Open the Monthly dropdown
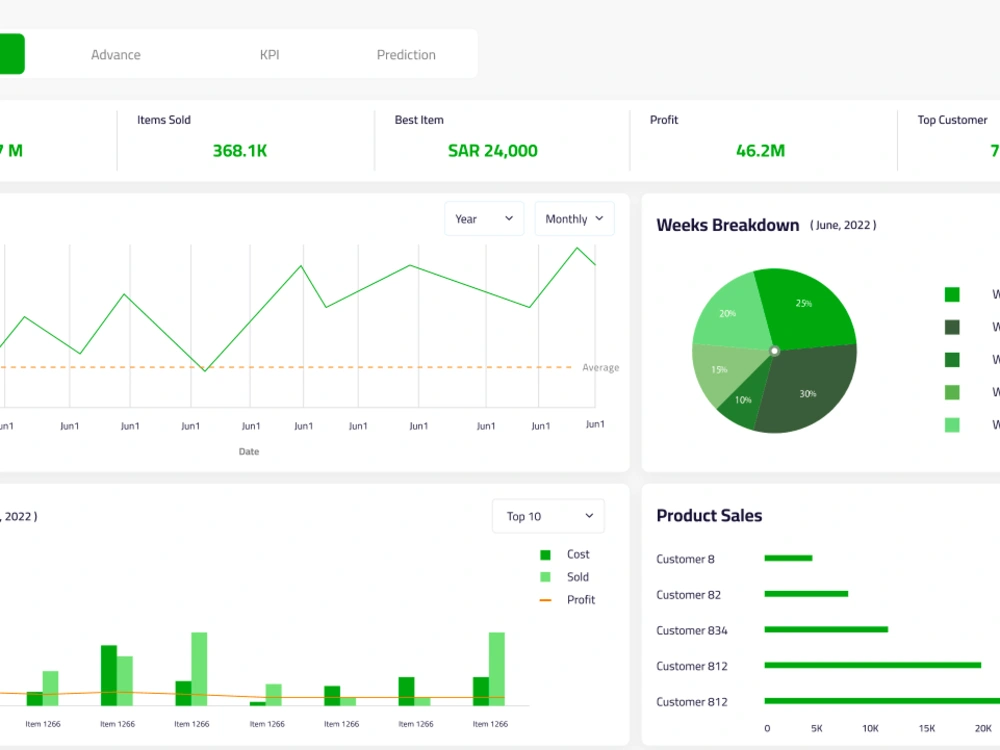 pos(574,218)
